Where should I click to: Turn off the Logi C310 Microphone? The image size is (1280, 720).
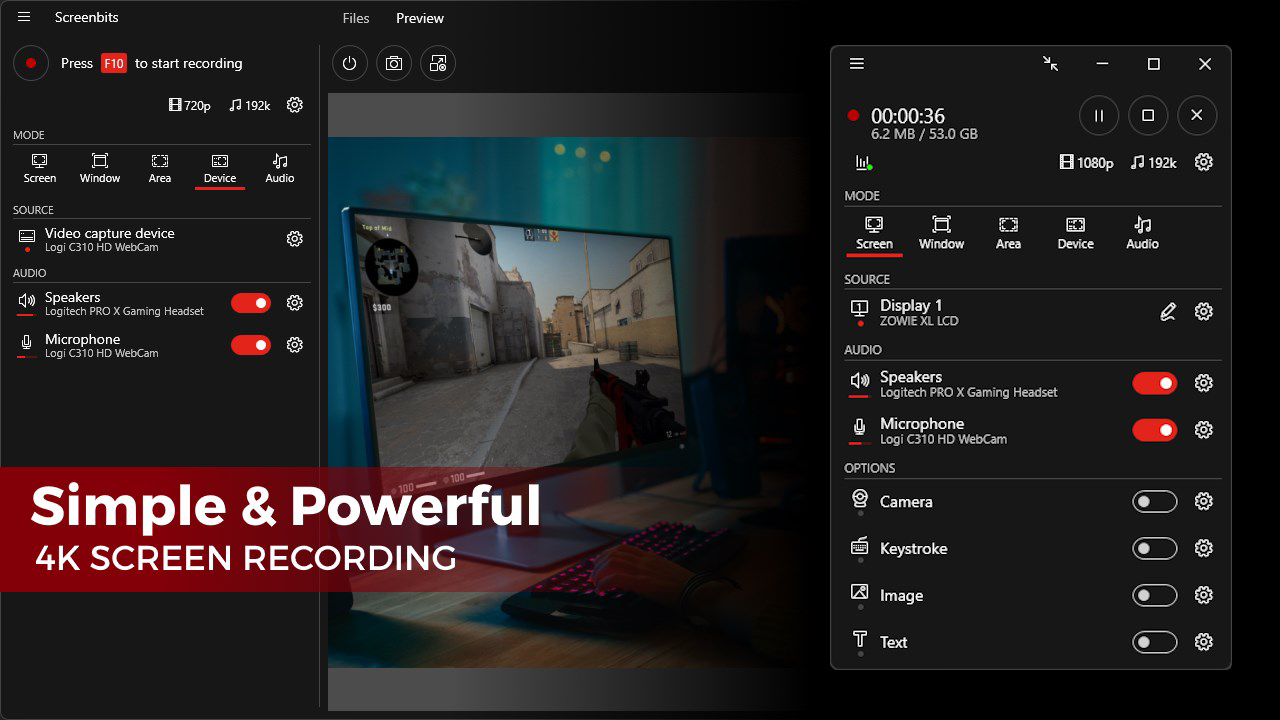1155,430
